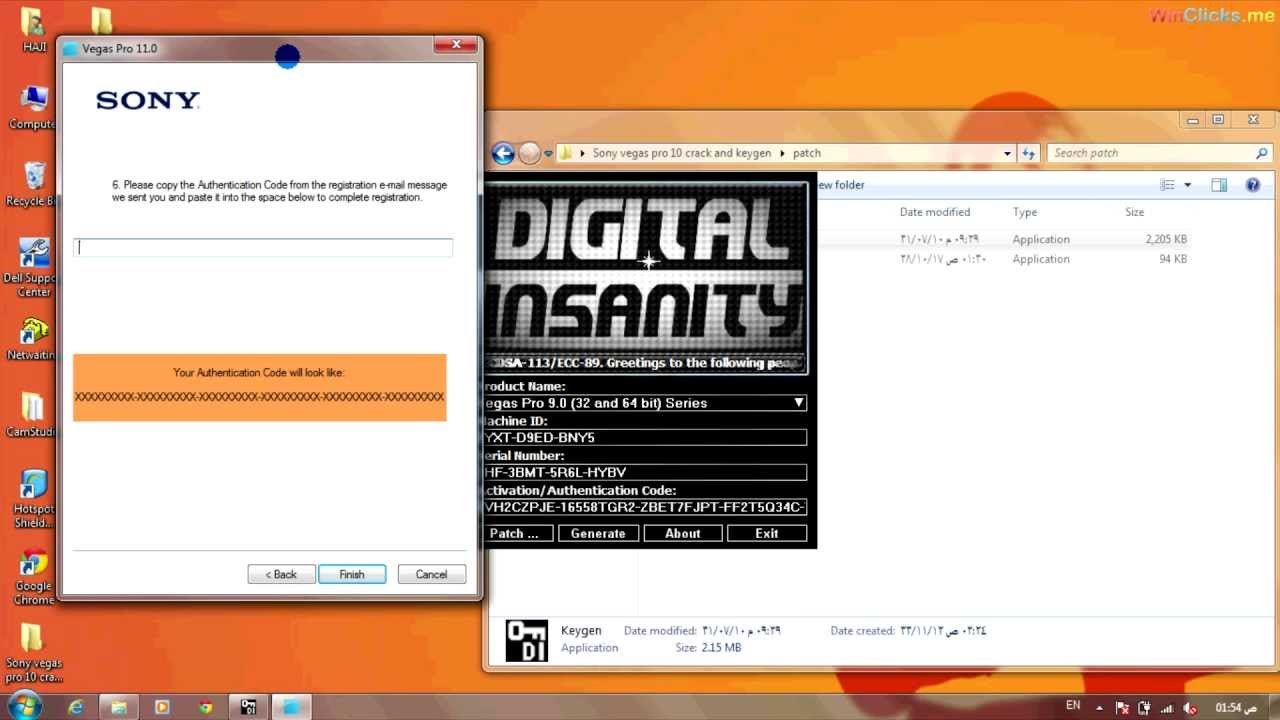Click the Explorer change view icon
1280x720 pixels.
(x=1167, y=185)
